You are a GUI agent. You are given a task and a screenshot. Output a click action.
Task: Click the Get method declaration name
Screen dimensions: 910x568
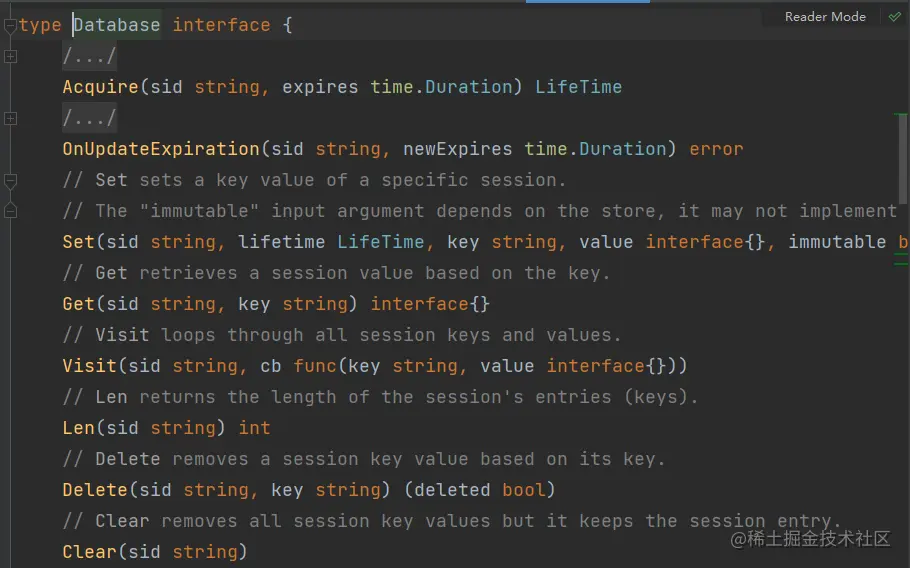pos(78,304)
